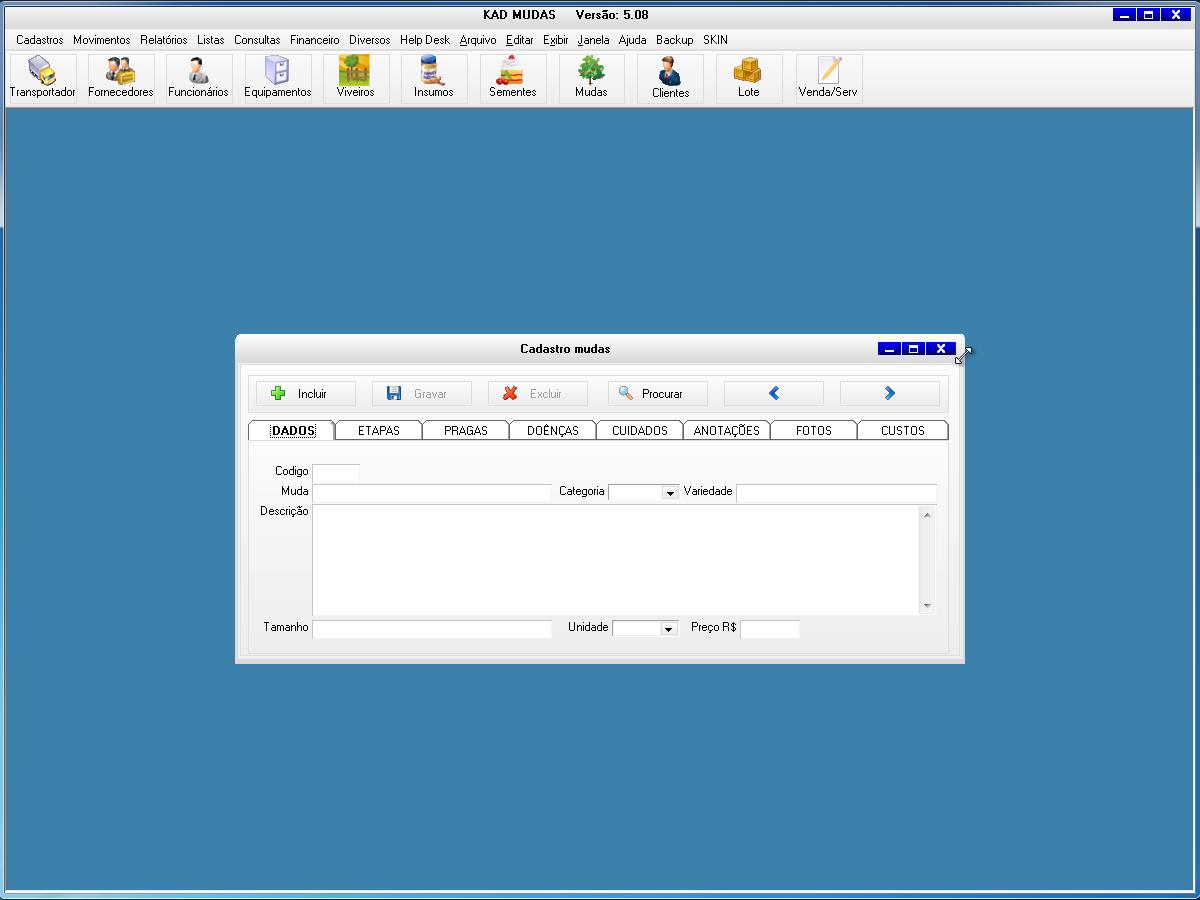Click Descrição scrollbar up arrow
The image size is (1200, 900).
[x=927, y=515]
